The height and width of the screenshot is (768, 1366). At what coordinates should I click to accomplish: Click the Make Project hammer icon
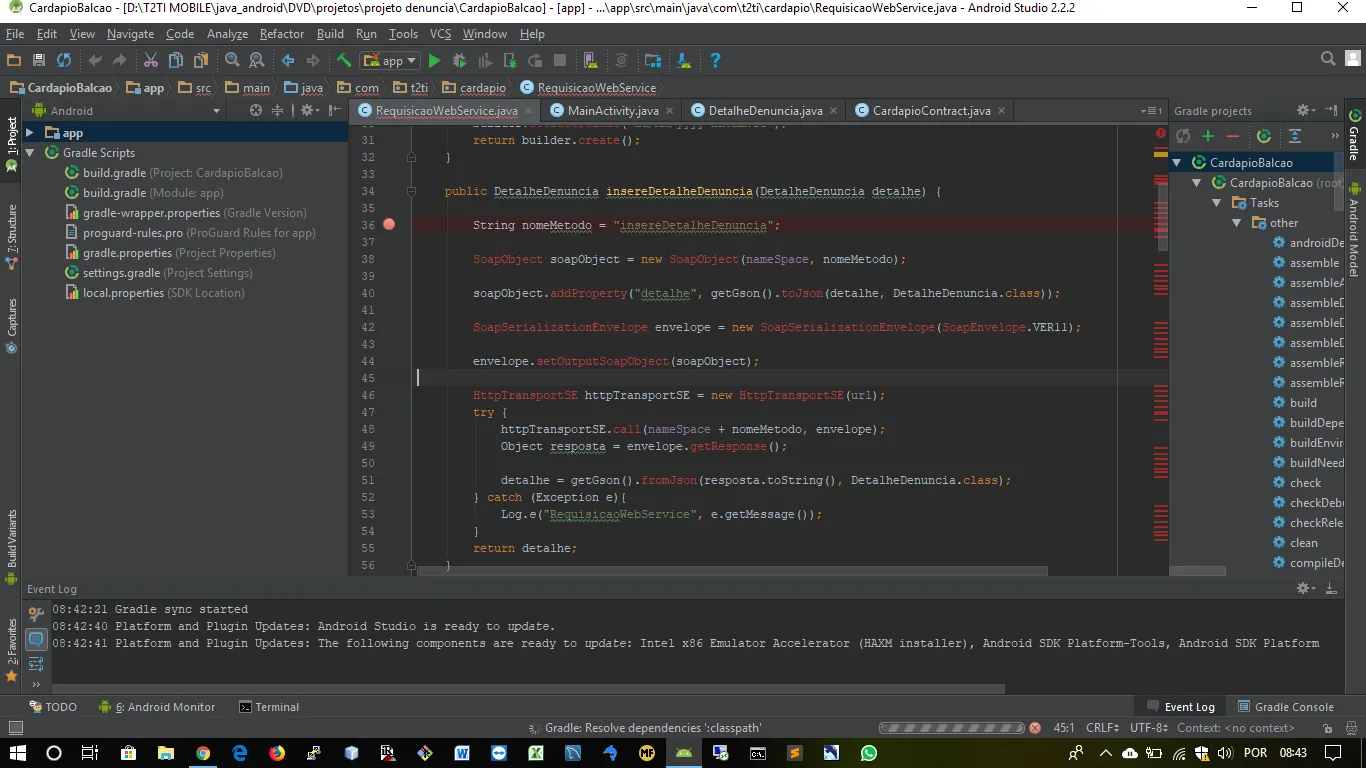pos(343,61)
